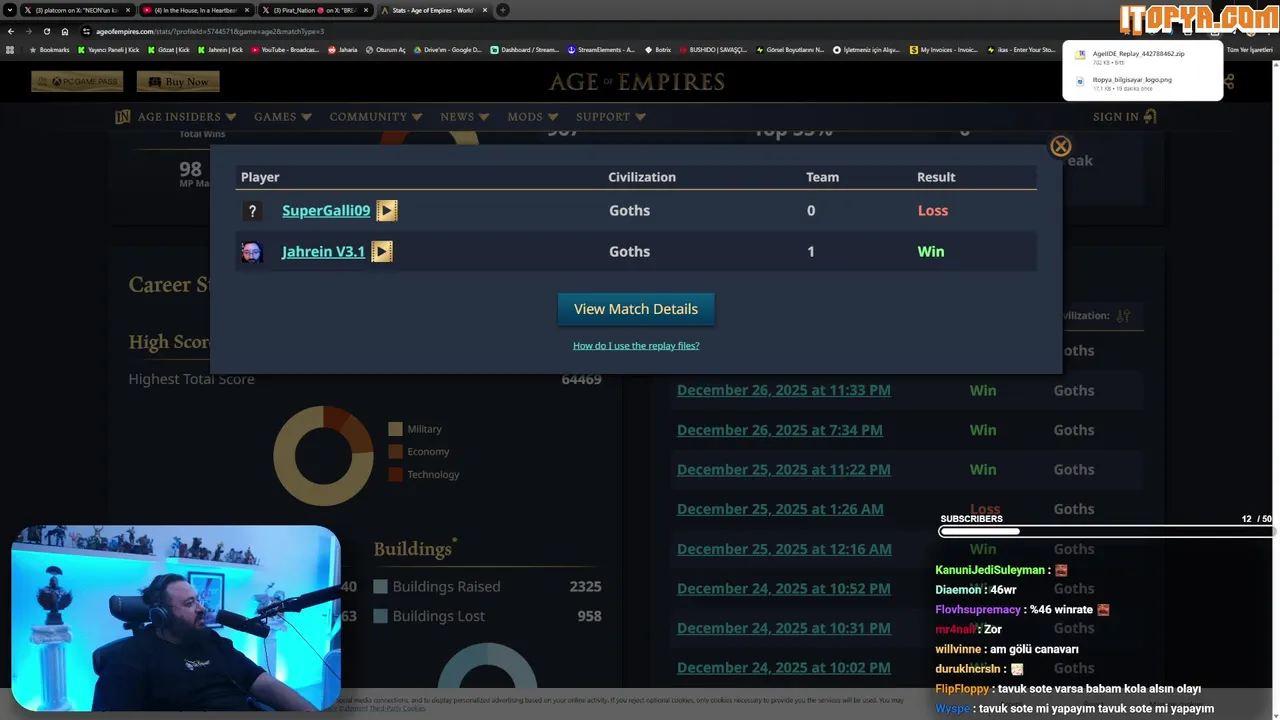The image size is (1280, 720).
Task: Open Drive'ım Google Drive bookmark
Action: [x=447, y=49]
